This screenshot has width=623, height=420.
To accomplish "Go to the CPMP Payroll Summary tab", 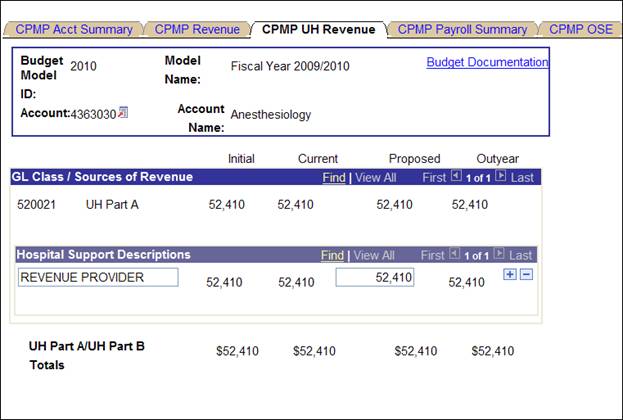I will pos(461,29).
